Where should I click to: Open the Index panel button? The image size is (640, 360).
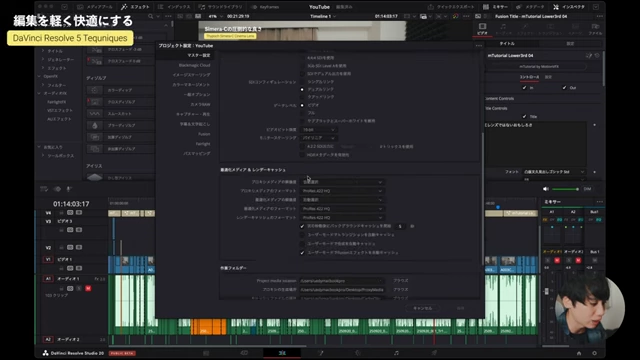point(174,7)
